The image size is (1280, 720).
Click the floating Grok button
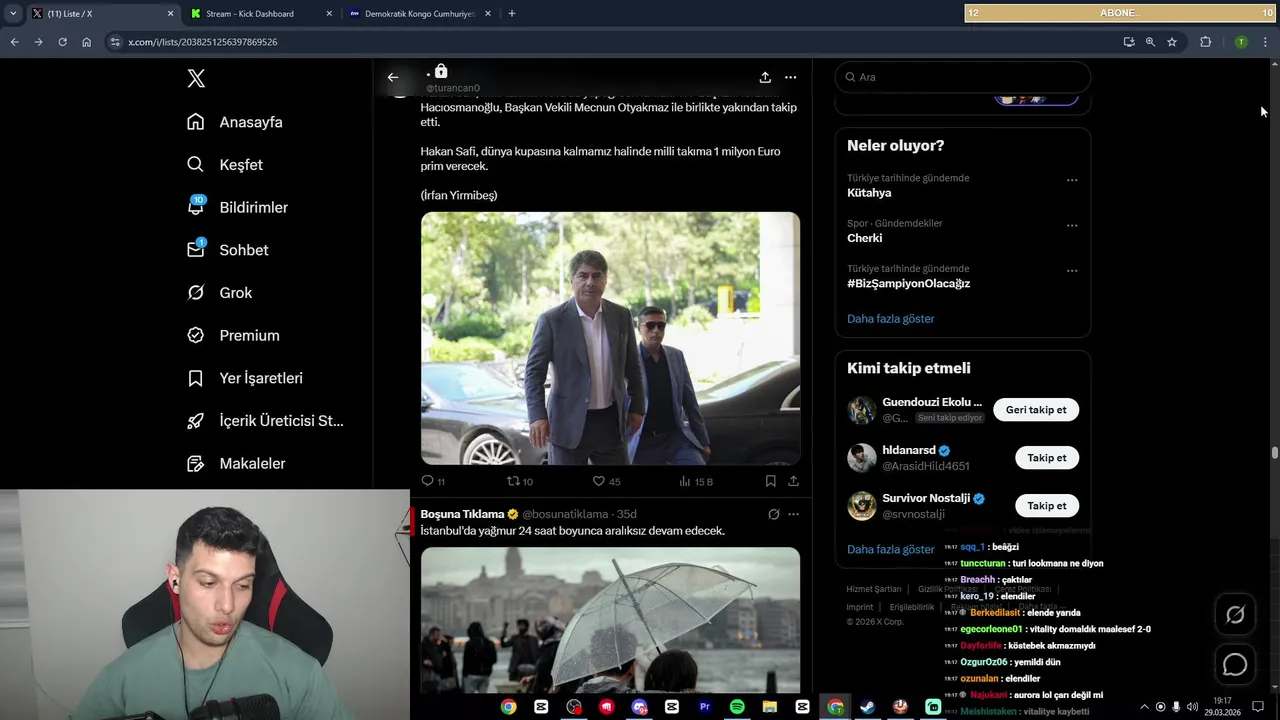tap(1235, 615)
